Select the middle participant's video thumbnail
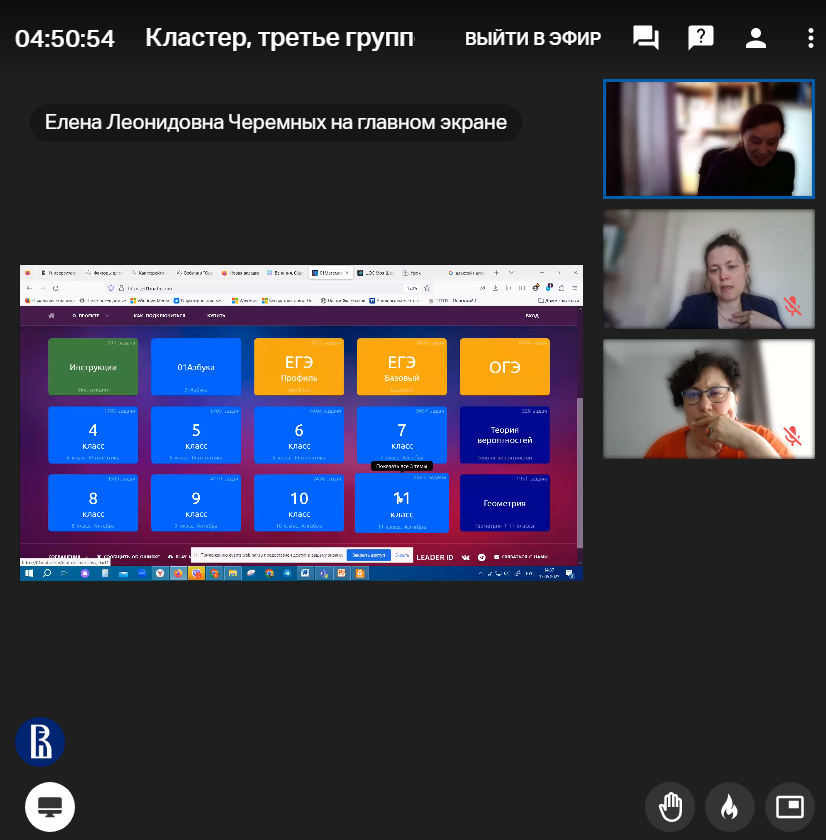Image resolution: width=826 pixels, height=840 pixels. point(708,269)
